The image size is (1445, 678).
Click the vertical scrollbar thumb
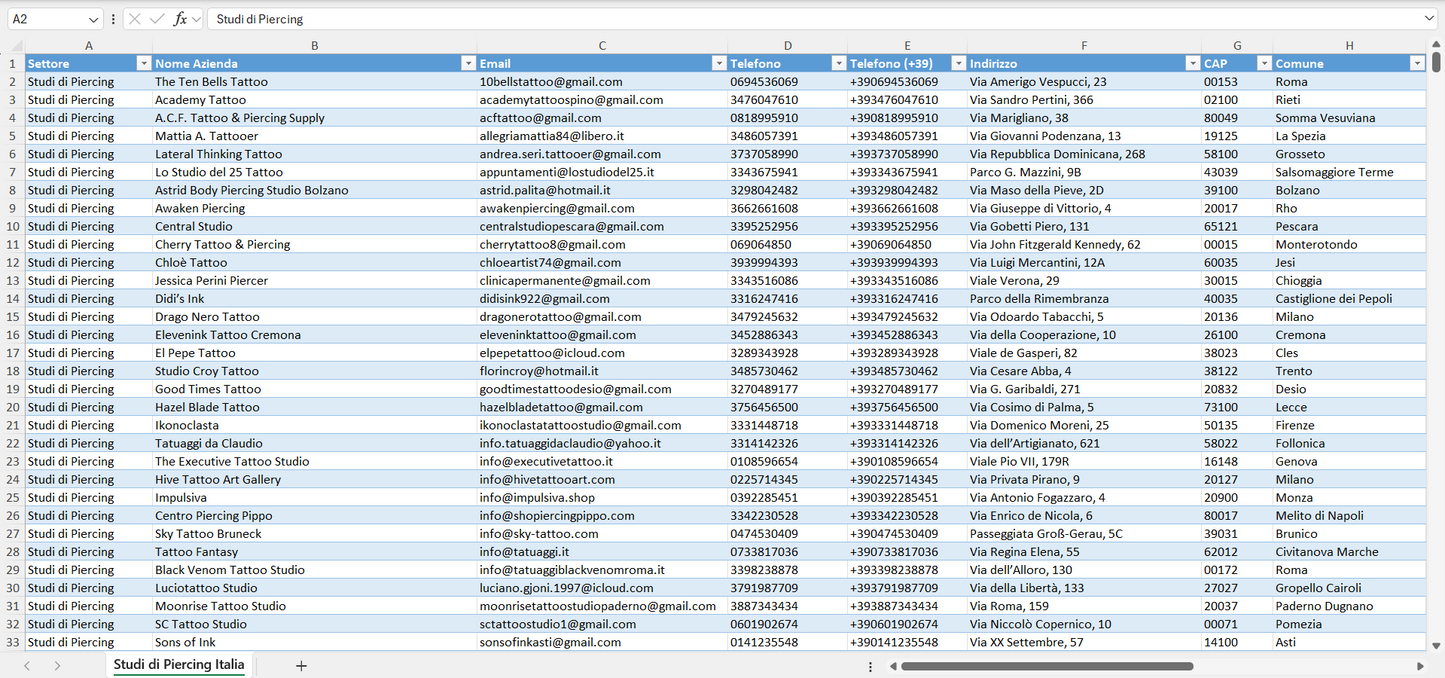tap(1436, 63)
